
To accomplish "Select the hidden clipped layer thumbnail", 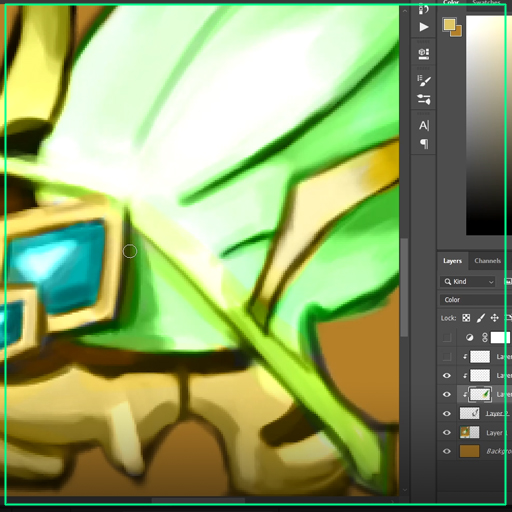I will [480, 357].
